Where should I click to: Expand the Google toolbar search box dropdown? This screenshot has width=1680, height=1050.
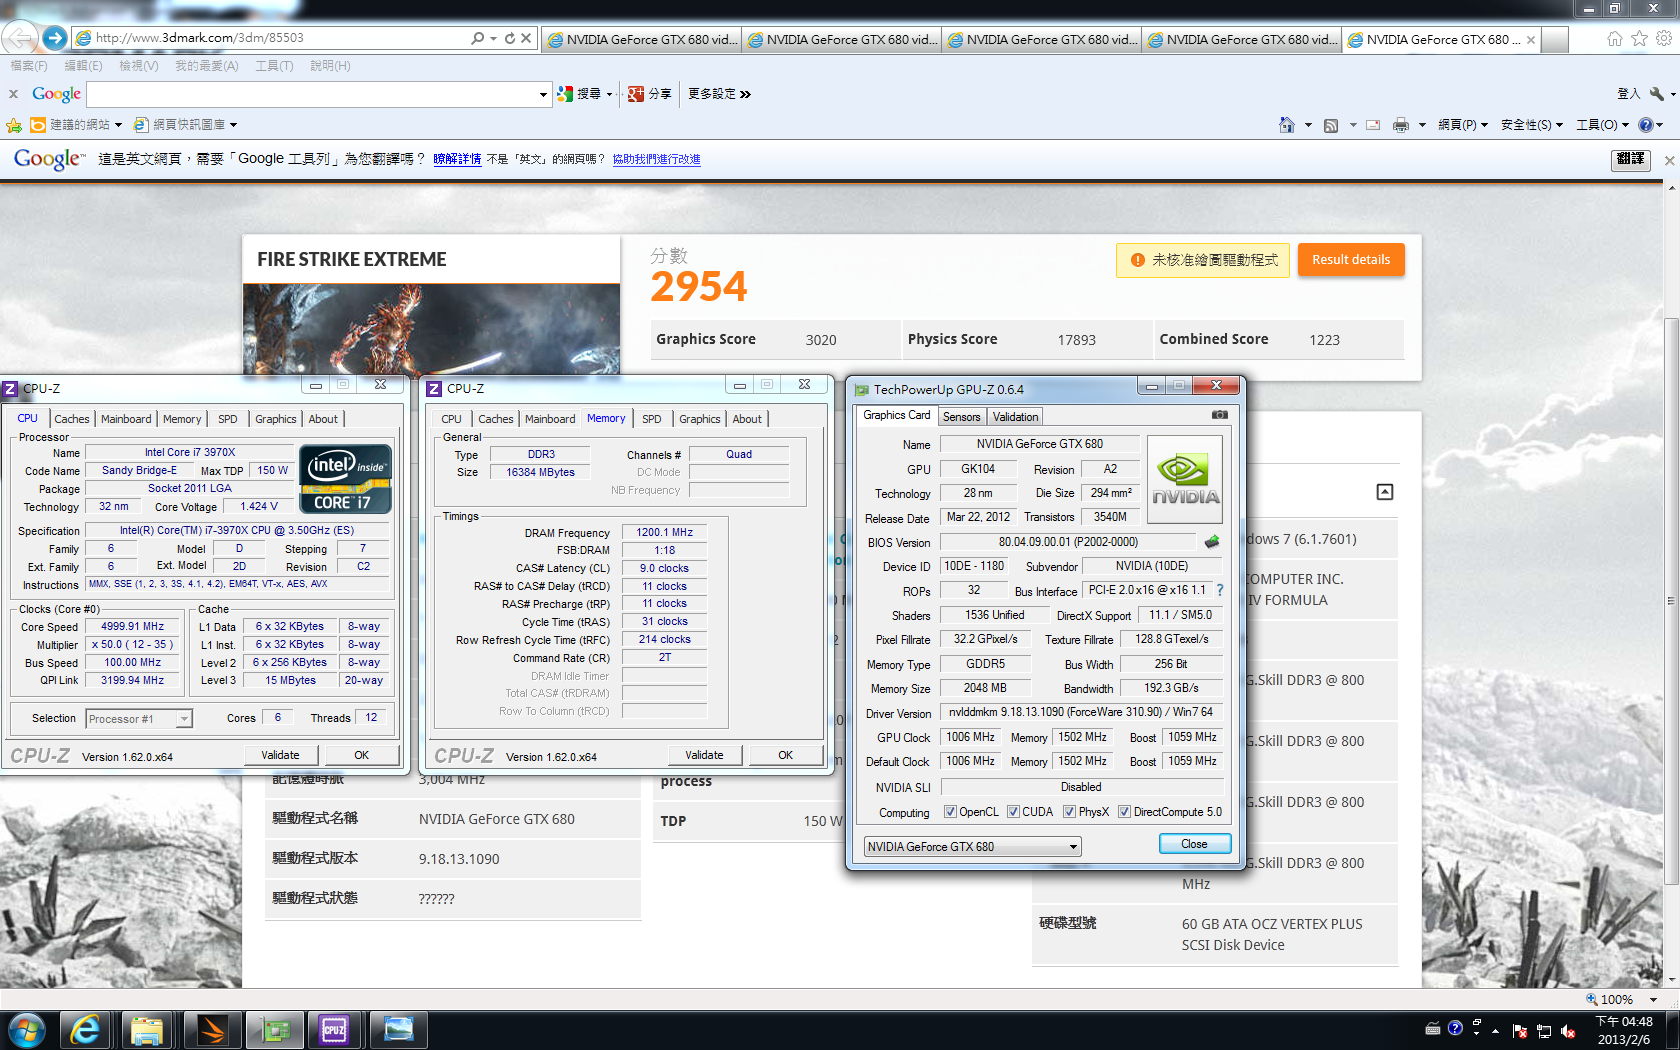(x=543, y=95)
